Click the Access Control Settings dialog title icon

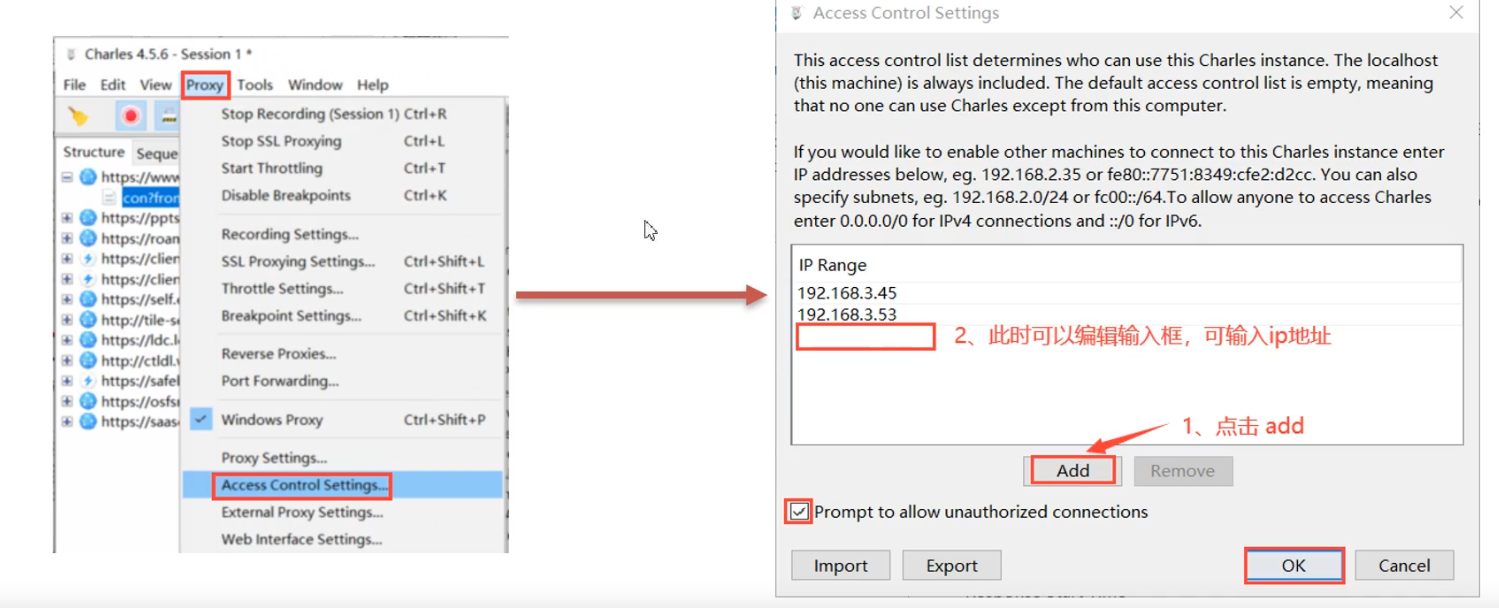coord(797,14)
